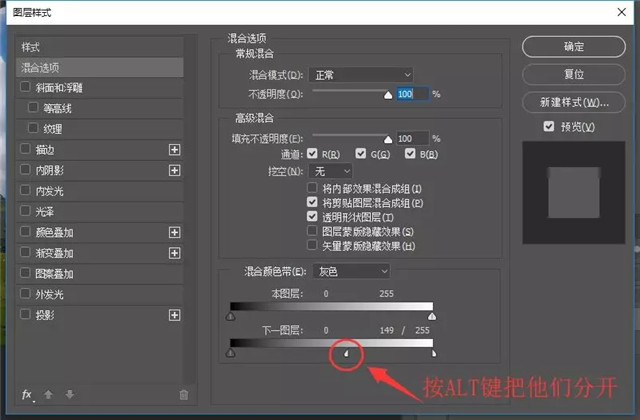Viewport: 640px width, 420px height.
Task: Click the trash delete effect icon
Action: [x=184, y=394]
